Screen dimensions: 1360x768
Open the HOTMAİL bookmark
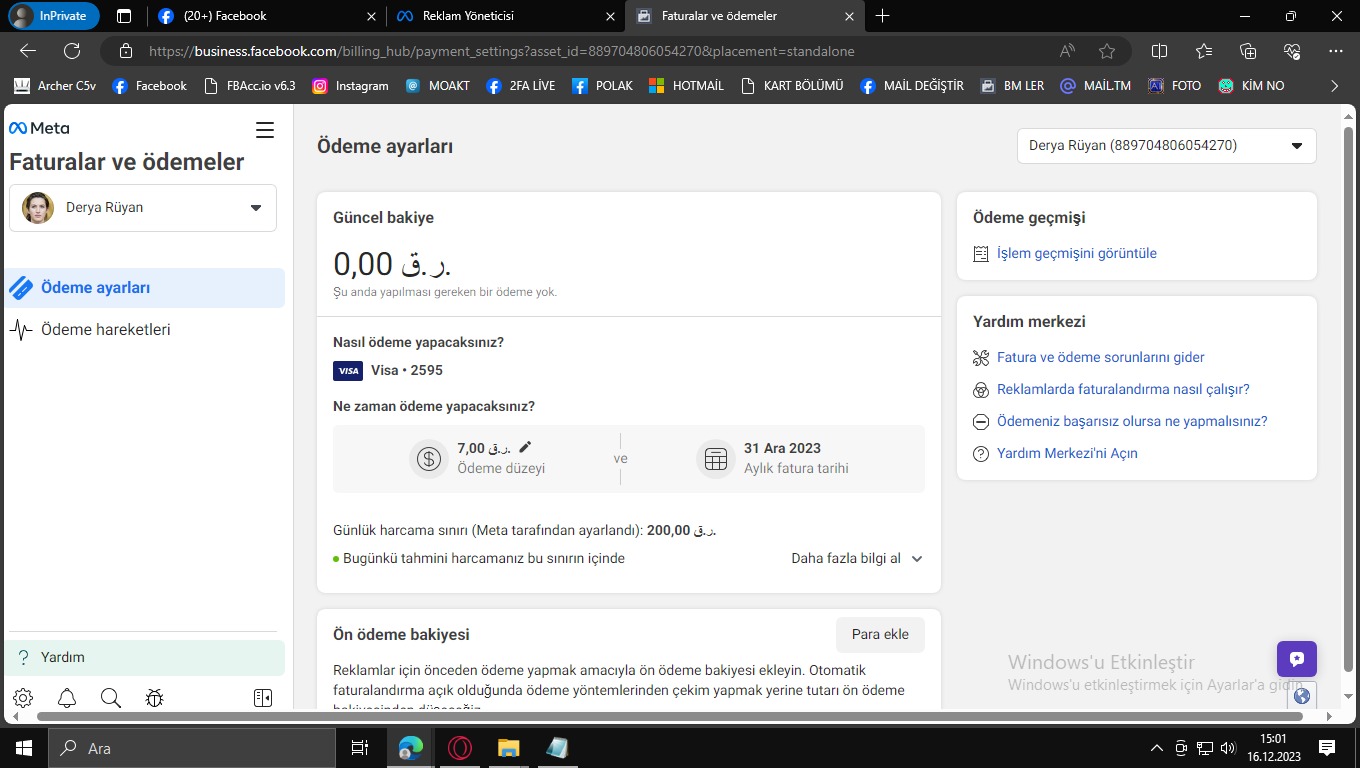[x=686, y=86]
